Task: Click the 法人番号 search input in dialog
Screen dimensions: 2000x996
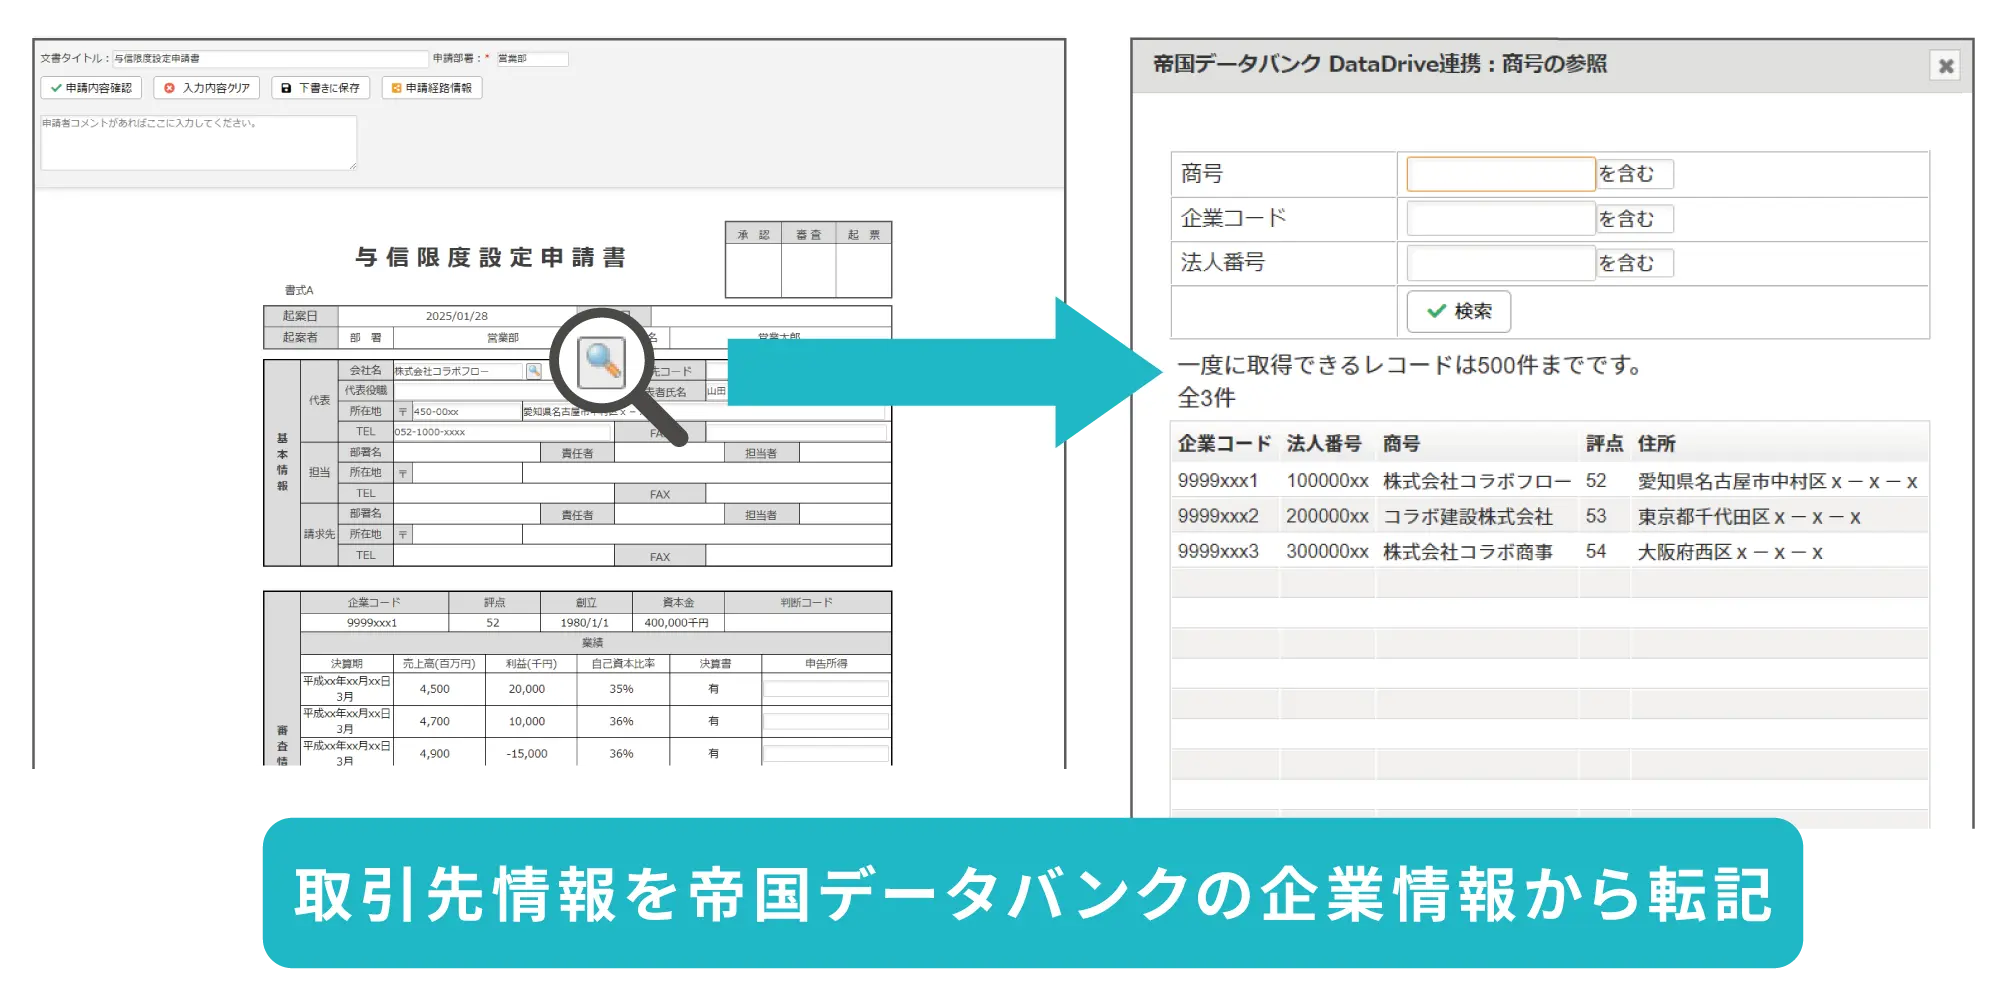Action: (1500, 263)
